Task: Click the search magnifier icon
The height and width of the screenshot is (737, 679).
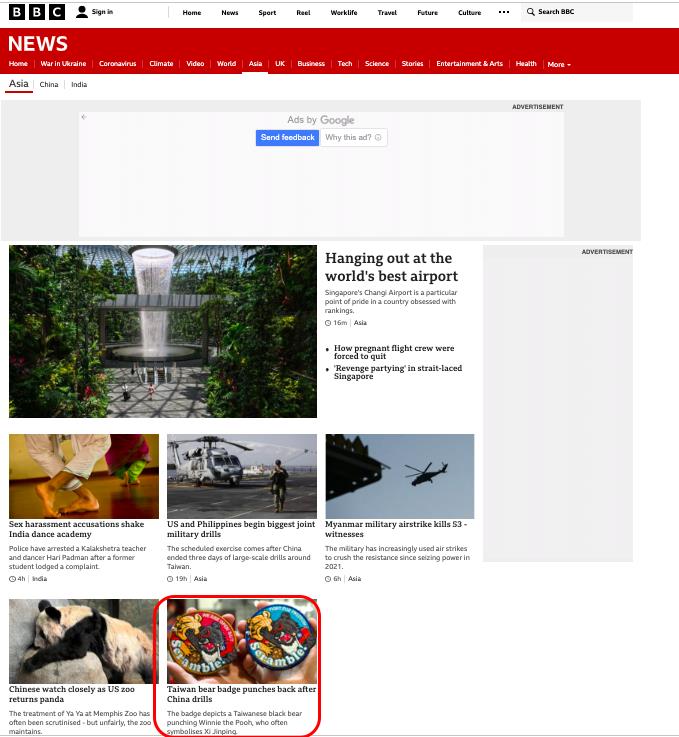Action: coord(531,12)
